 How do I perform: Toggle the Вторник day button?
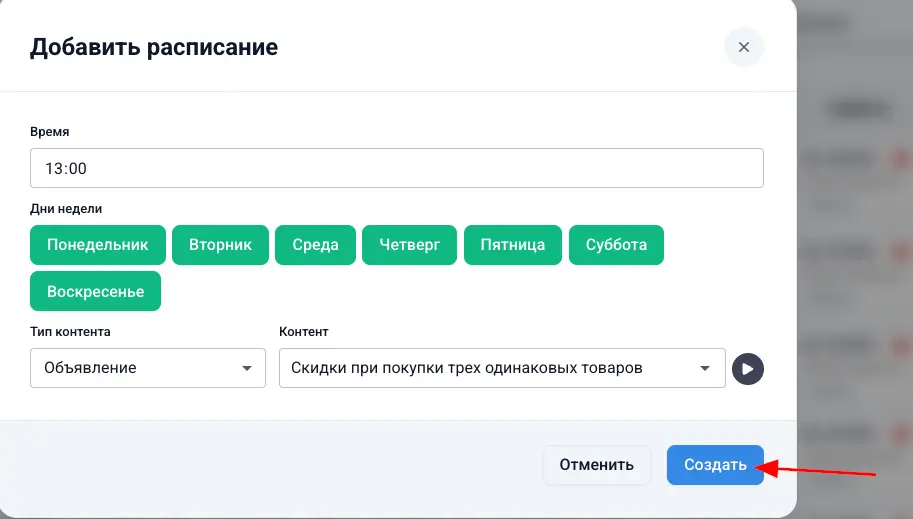(x=220, y=244)
